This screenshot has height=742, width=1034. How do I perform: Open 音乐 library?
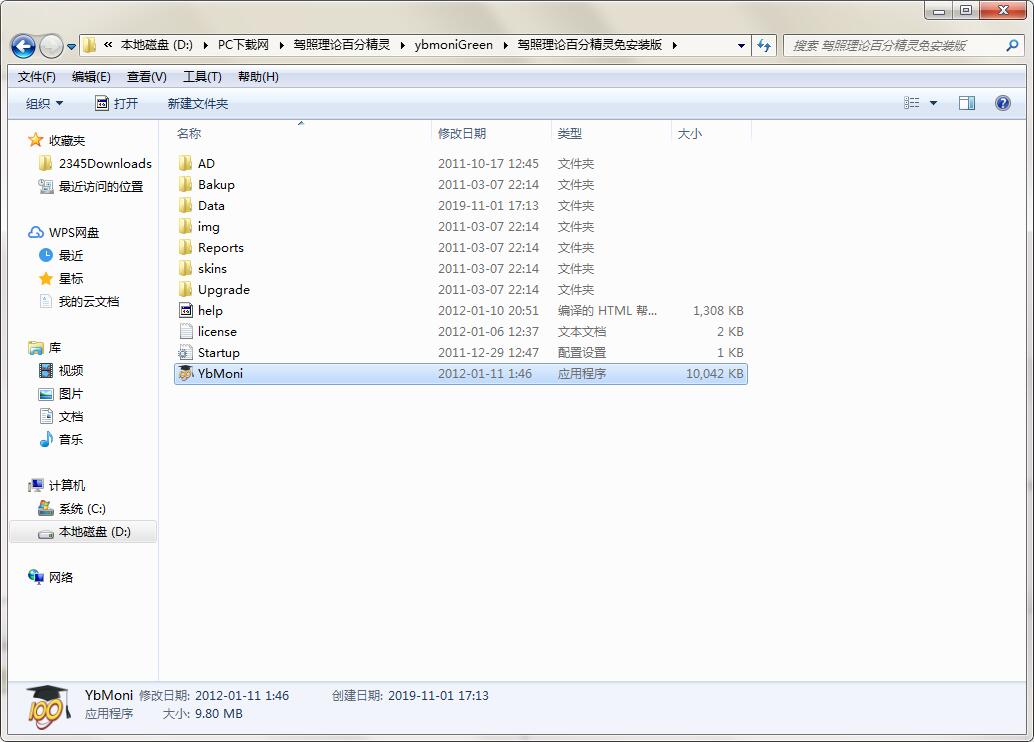(71, 439)
